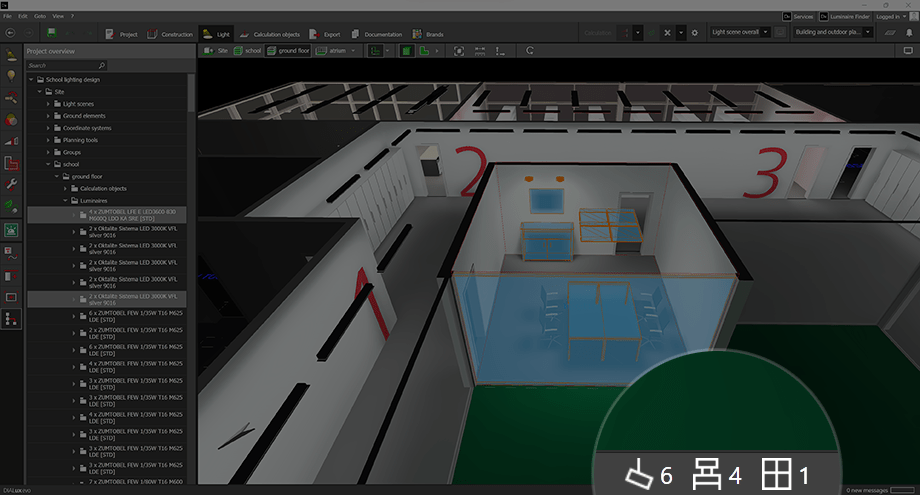Open calculation settings gear icon

click(694, 33)
